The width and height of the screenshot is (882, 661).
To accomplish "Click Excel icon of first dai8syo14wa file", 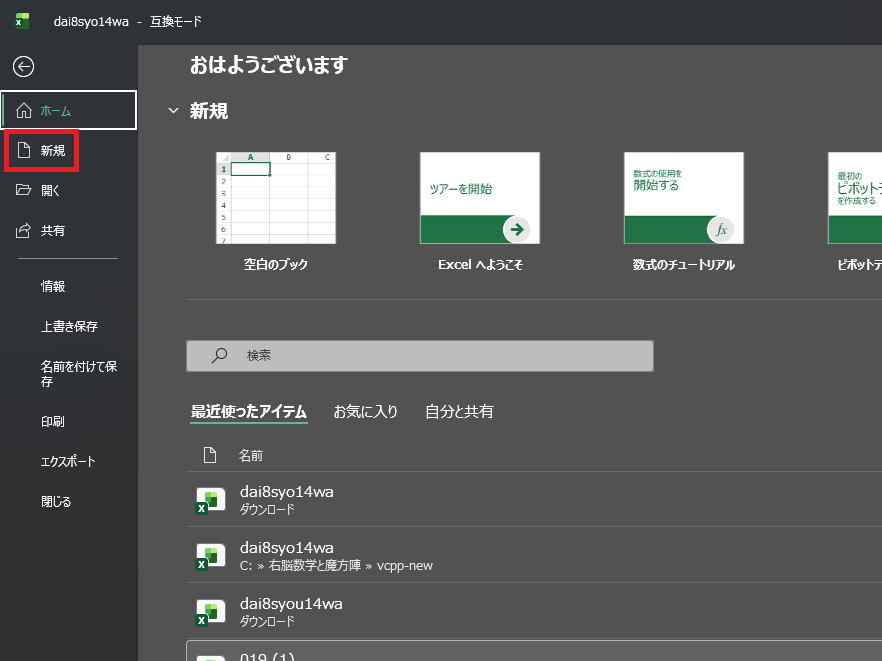I will pyautogui.click(x=210, y=499).
